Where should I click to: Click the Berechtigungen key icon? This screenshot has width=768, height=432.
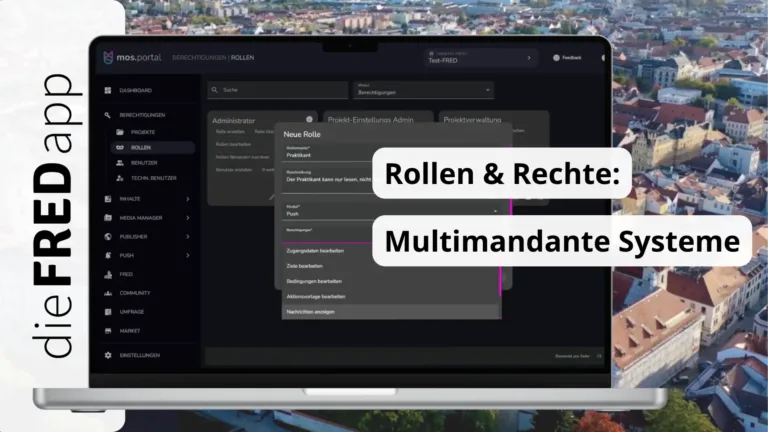coord(107,115)
